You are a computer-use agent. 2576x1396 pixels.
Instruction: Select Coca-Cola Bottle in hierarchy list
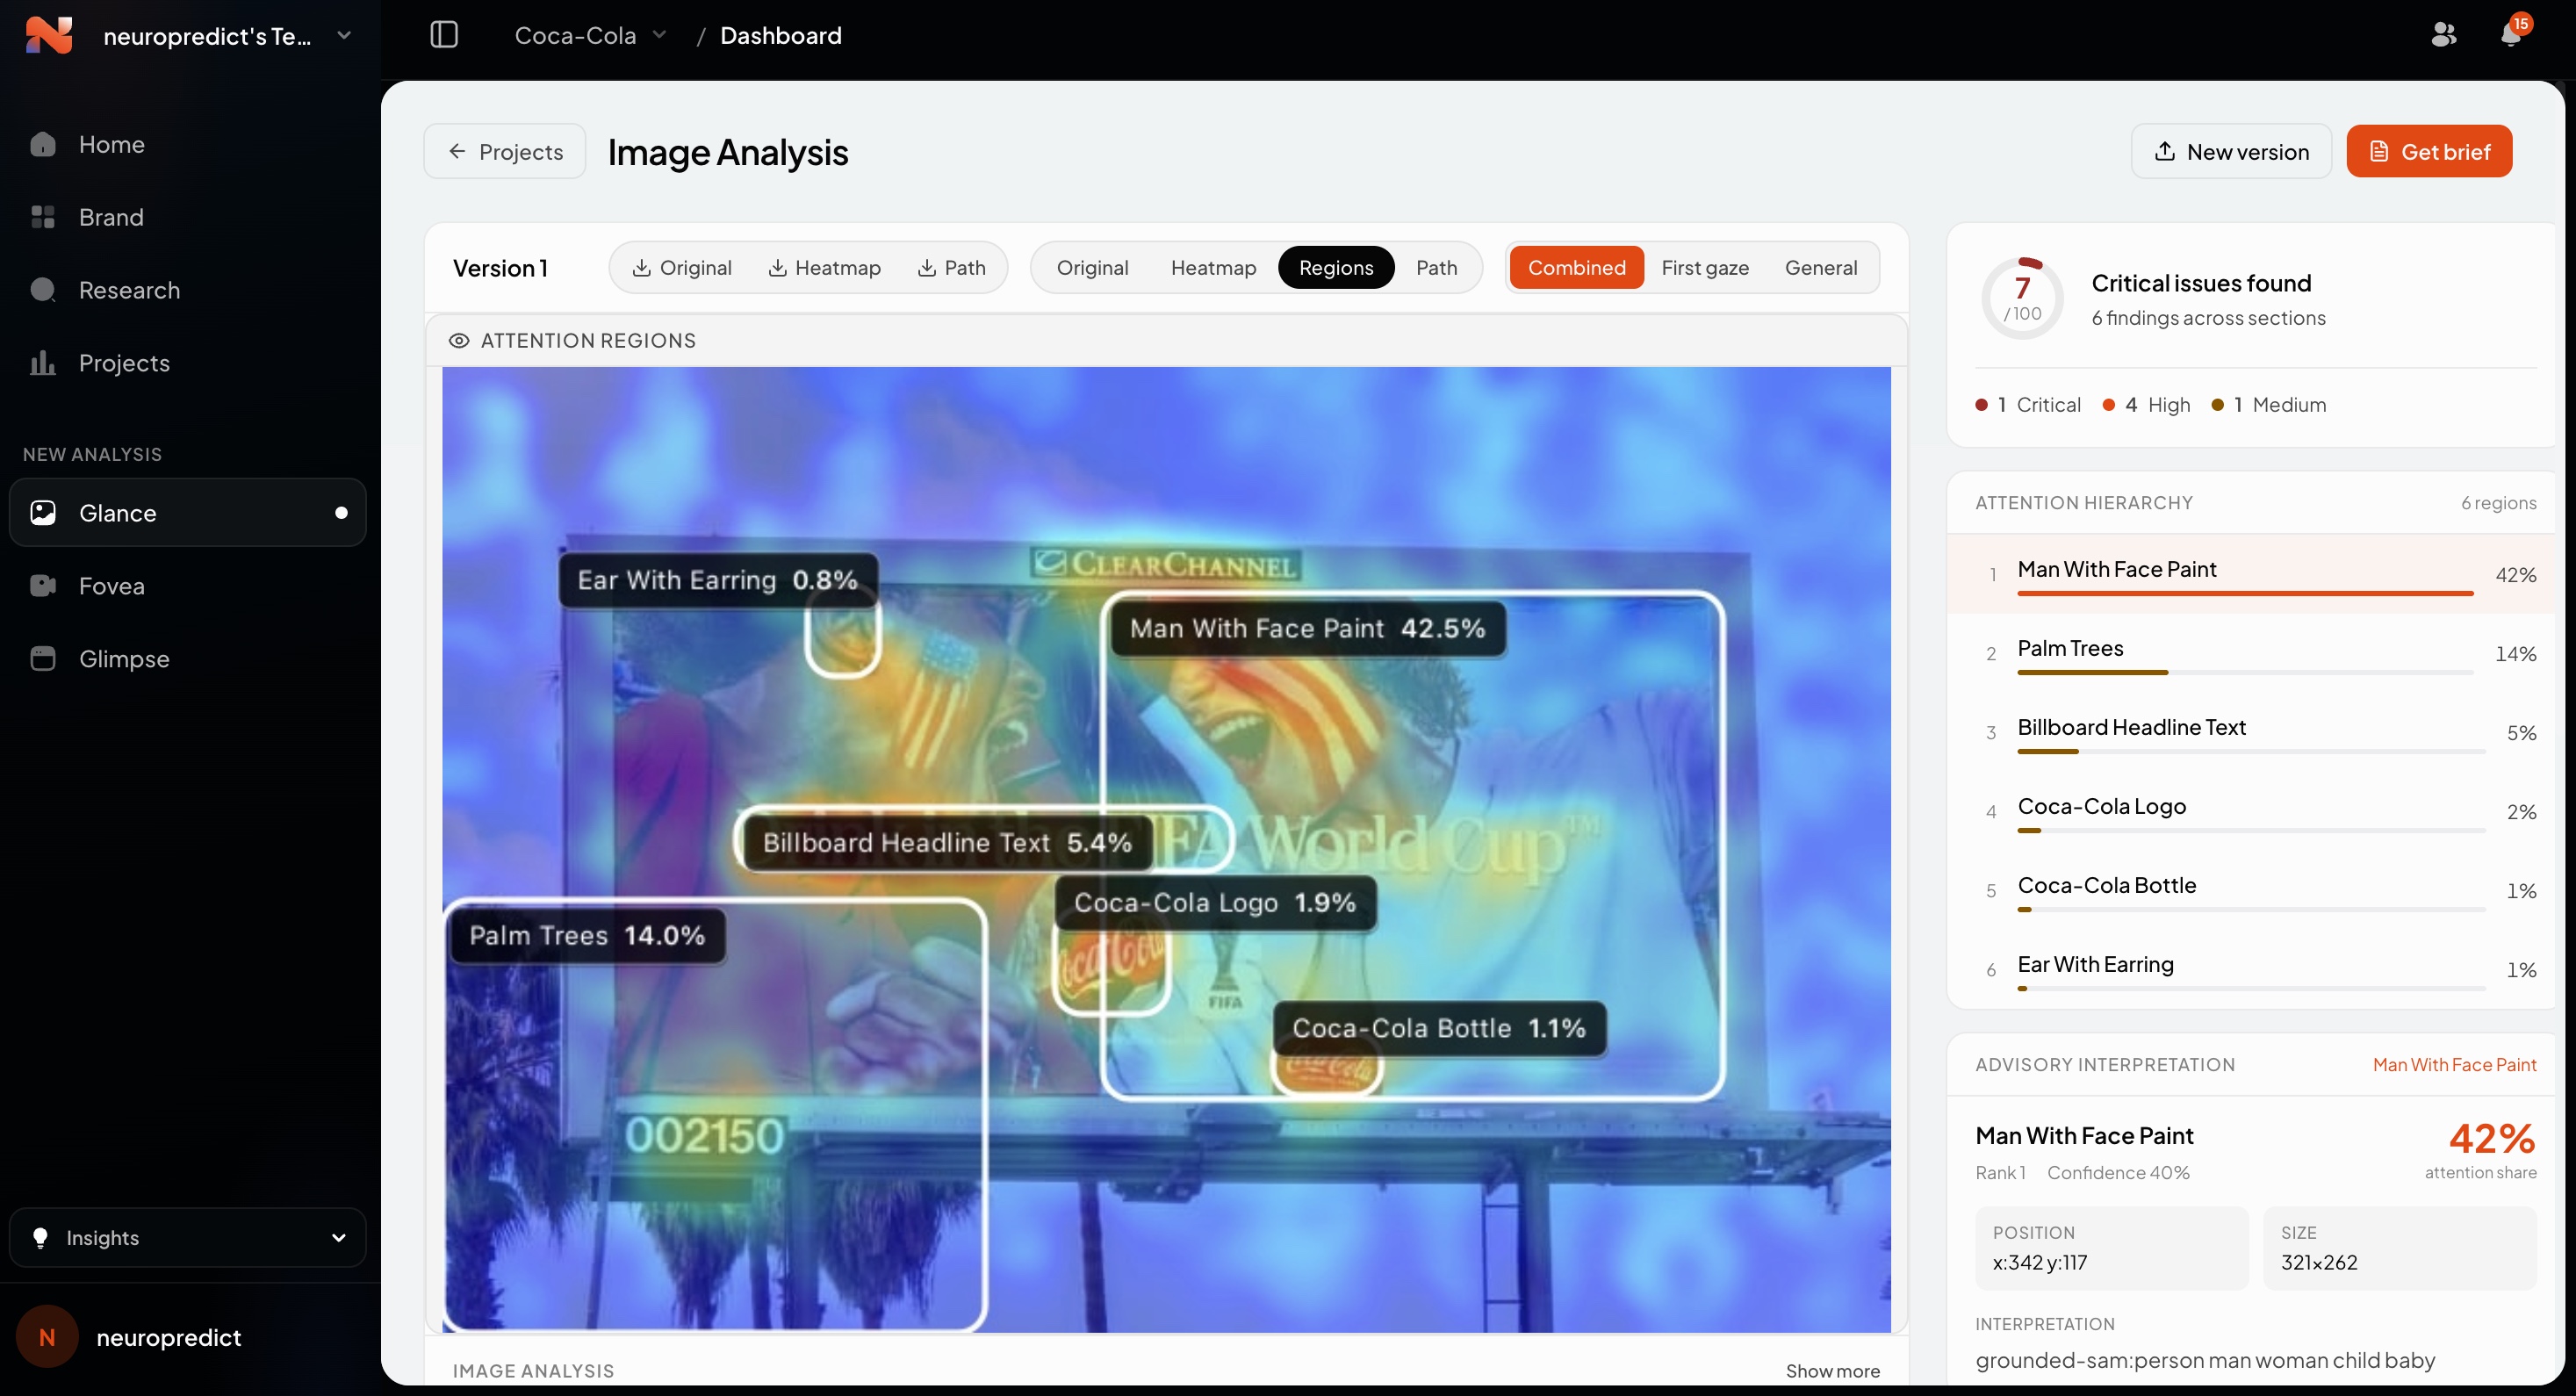pos(2250,890)
